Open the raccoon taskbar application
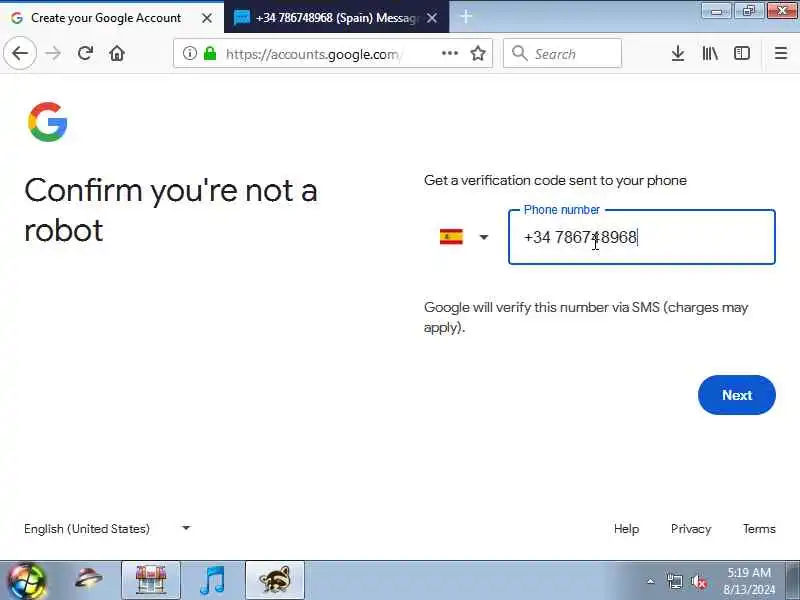The image size is (800, 600). click(275, 580)
